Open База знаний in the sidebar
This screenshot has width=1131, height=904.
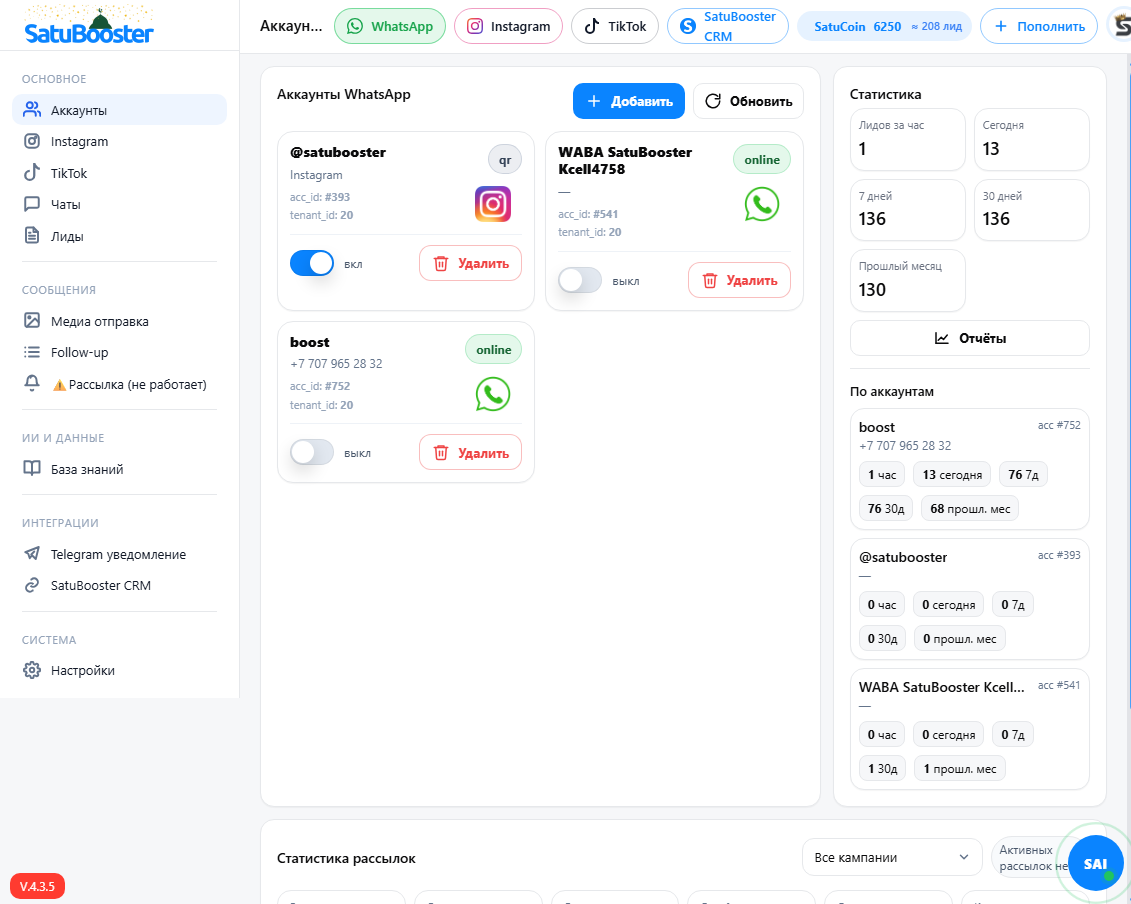point(86,468)
